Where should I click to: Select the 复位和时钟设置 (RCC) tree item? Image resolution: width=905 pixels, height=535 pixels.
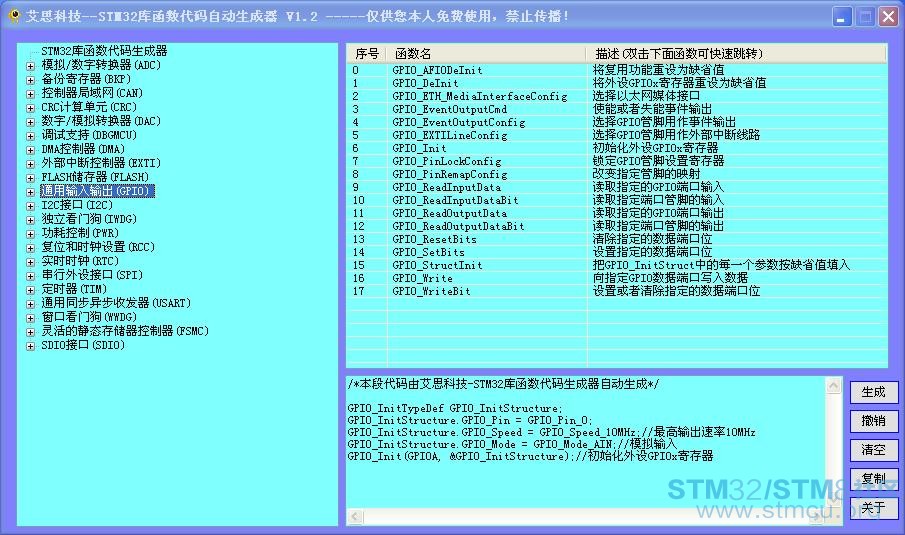98,247
